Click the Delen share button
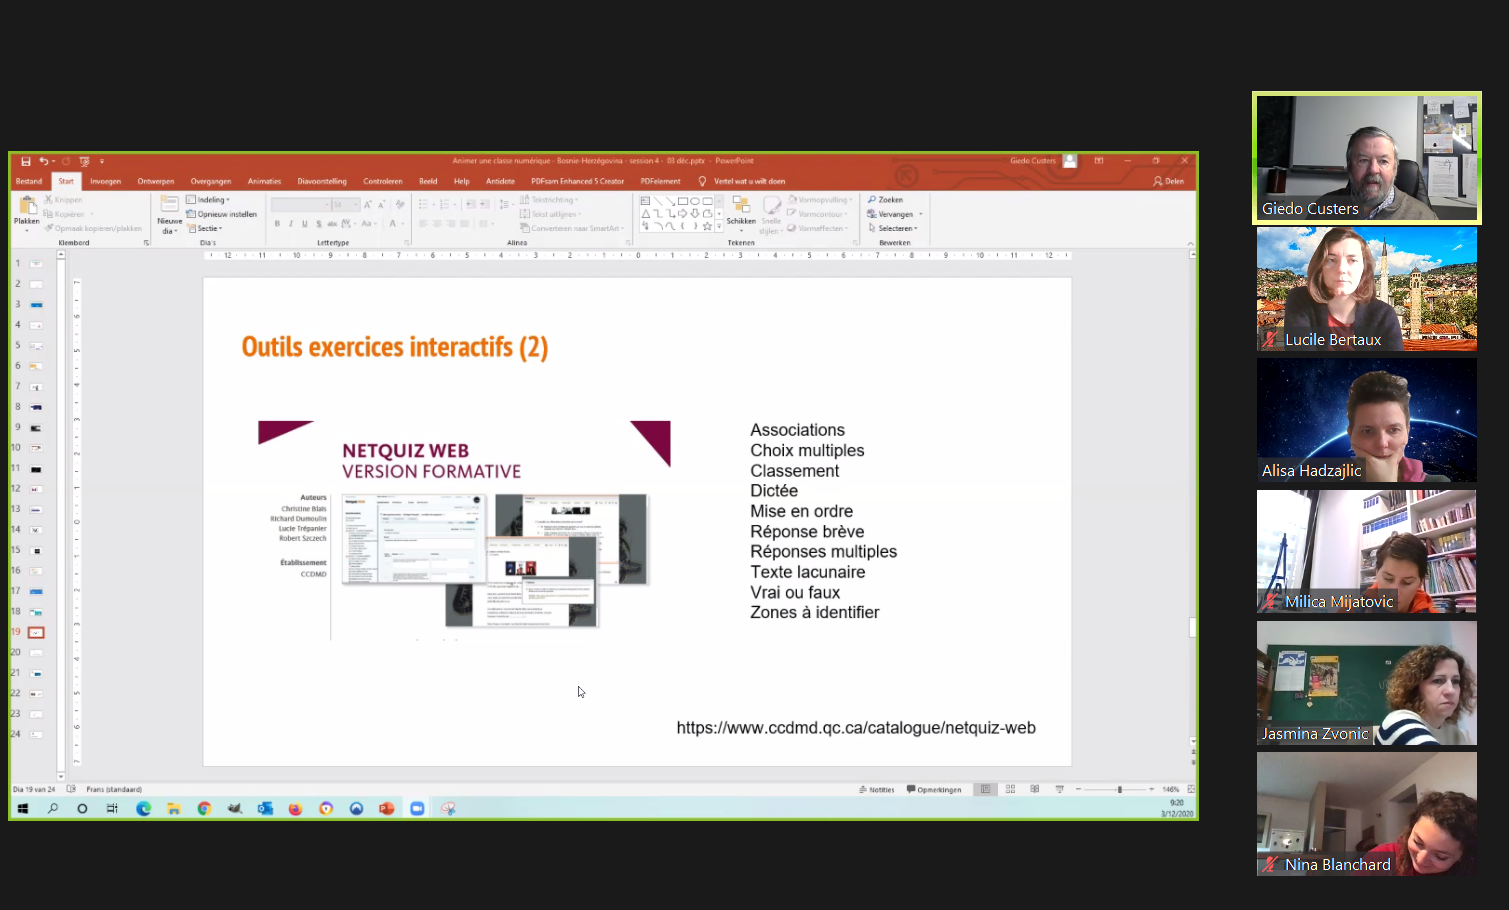The height and width of the screenshot is (910, 1509). (x=1168, y=182)
